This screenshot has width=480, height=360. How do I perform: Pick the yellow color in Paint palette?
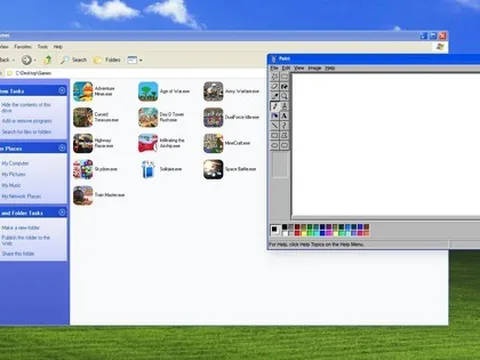(x=304, y=233)
